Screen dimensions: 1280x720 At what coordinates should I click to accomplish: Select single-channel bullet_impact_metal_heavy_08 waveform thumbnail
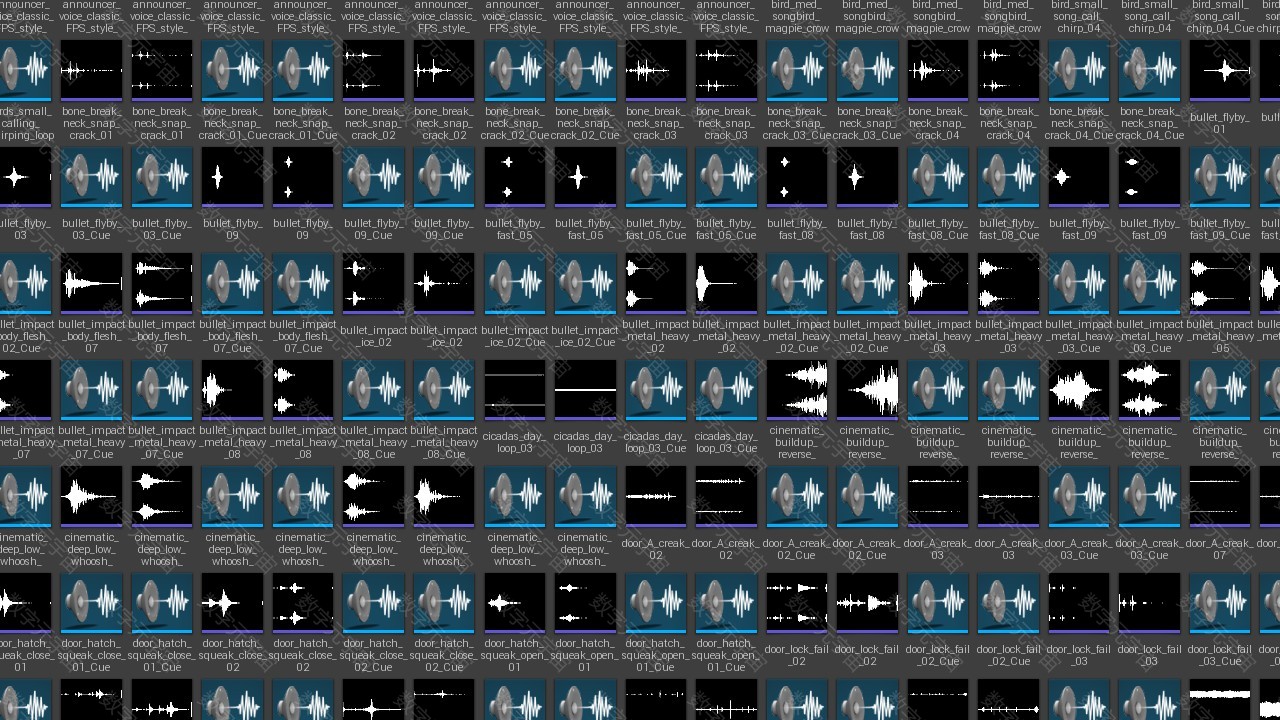[x=232, y=390]
